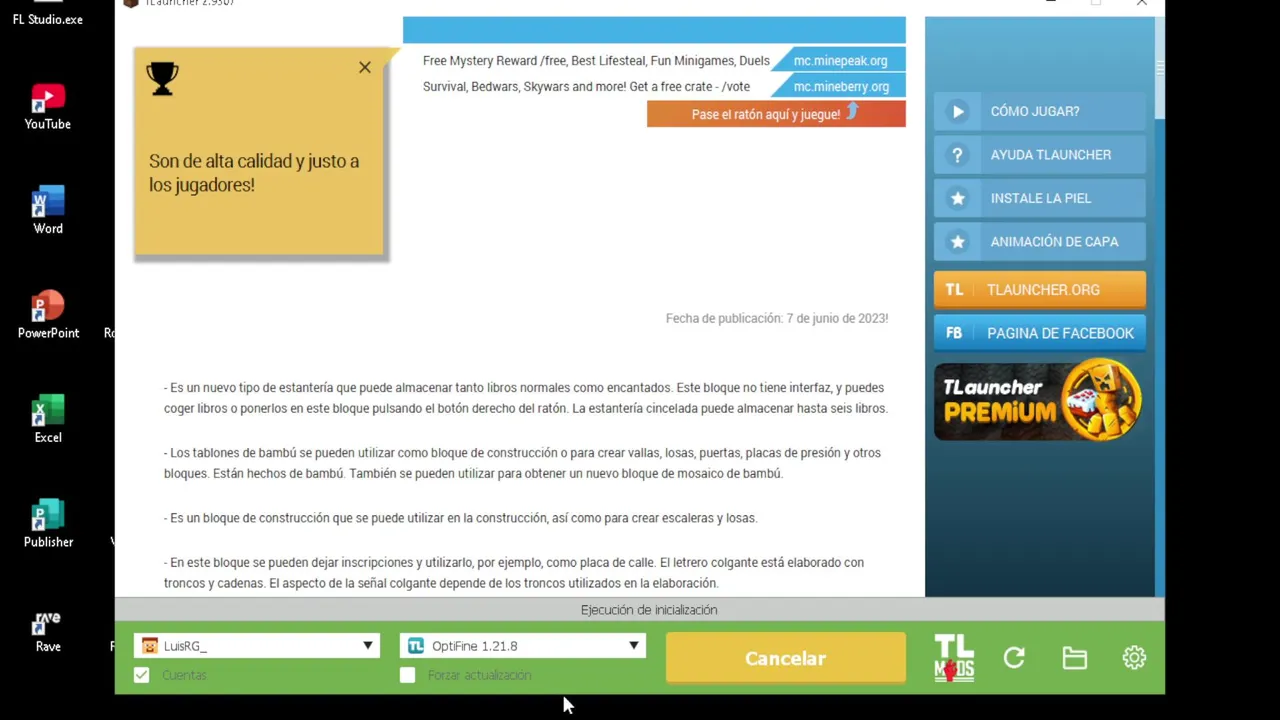
Task: Open the PAGINA DE FACEBOOK button
Action: tap(1040, 333)
